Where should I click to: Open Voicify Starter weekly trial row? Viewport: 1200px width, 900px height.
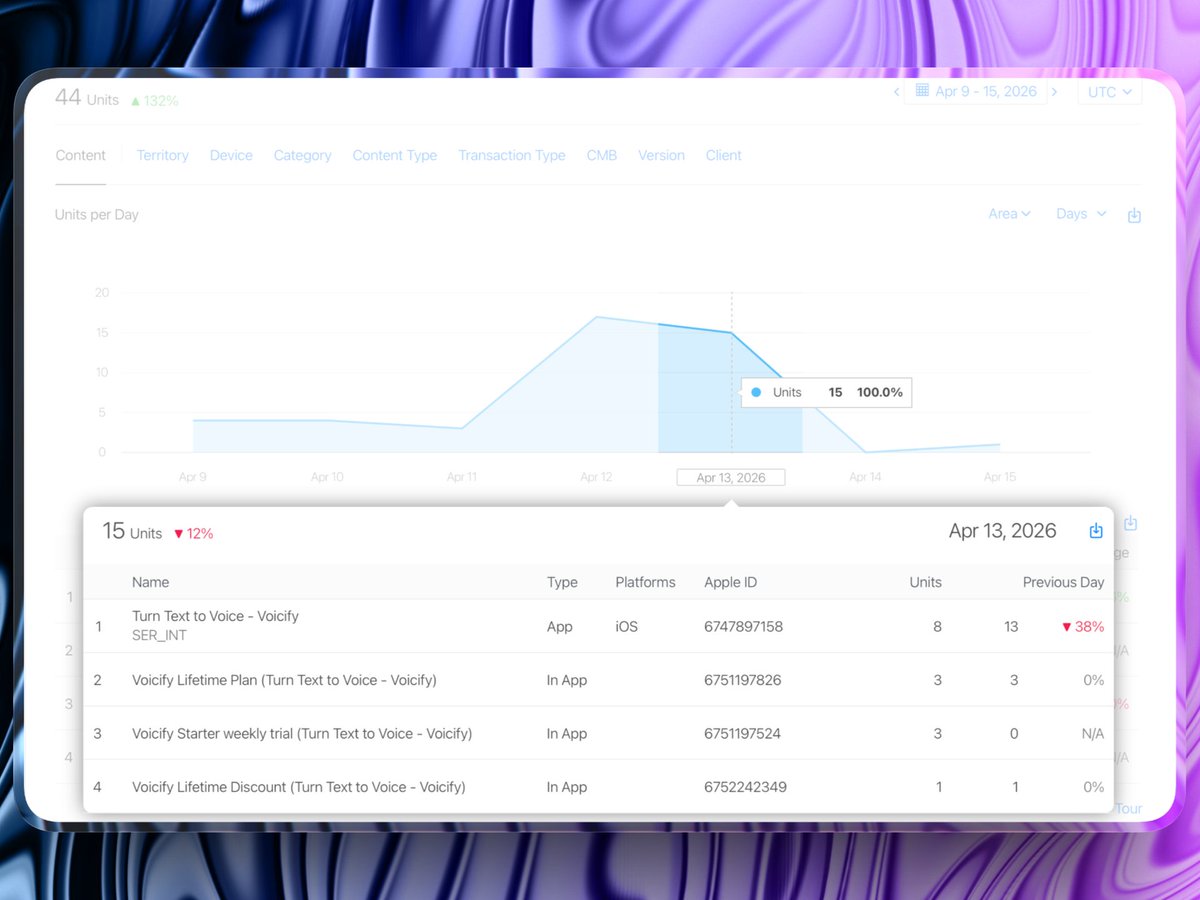point(598,733)
